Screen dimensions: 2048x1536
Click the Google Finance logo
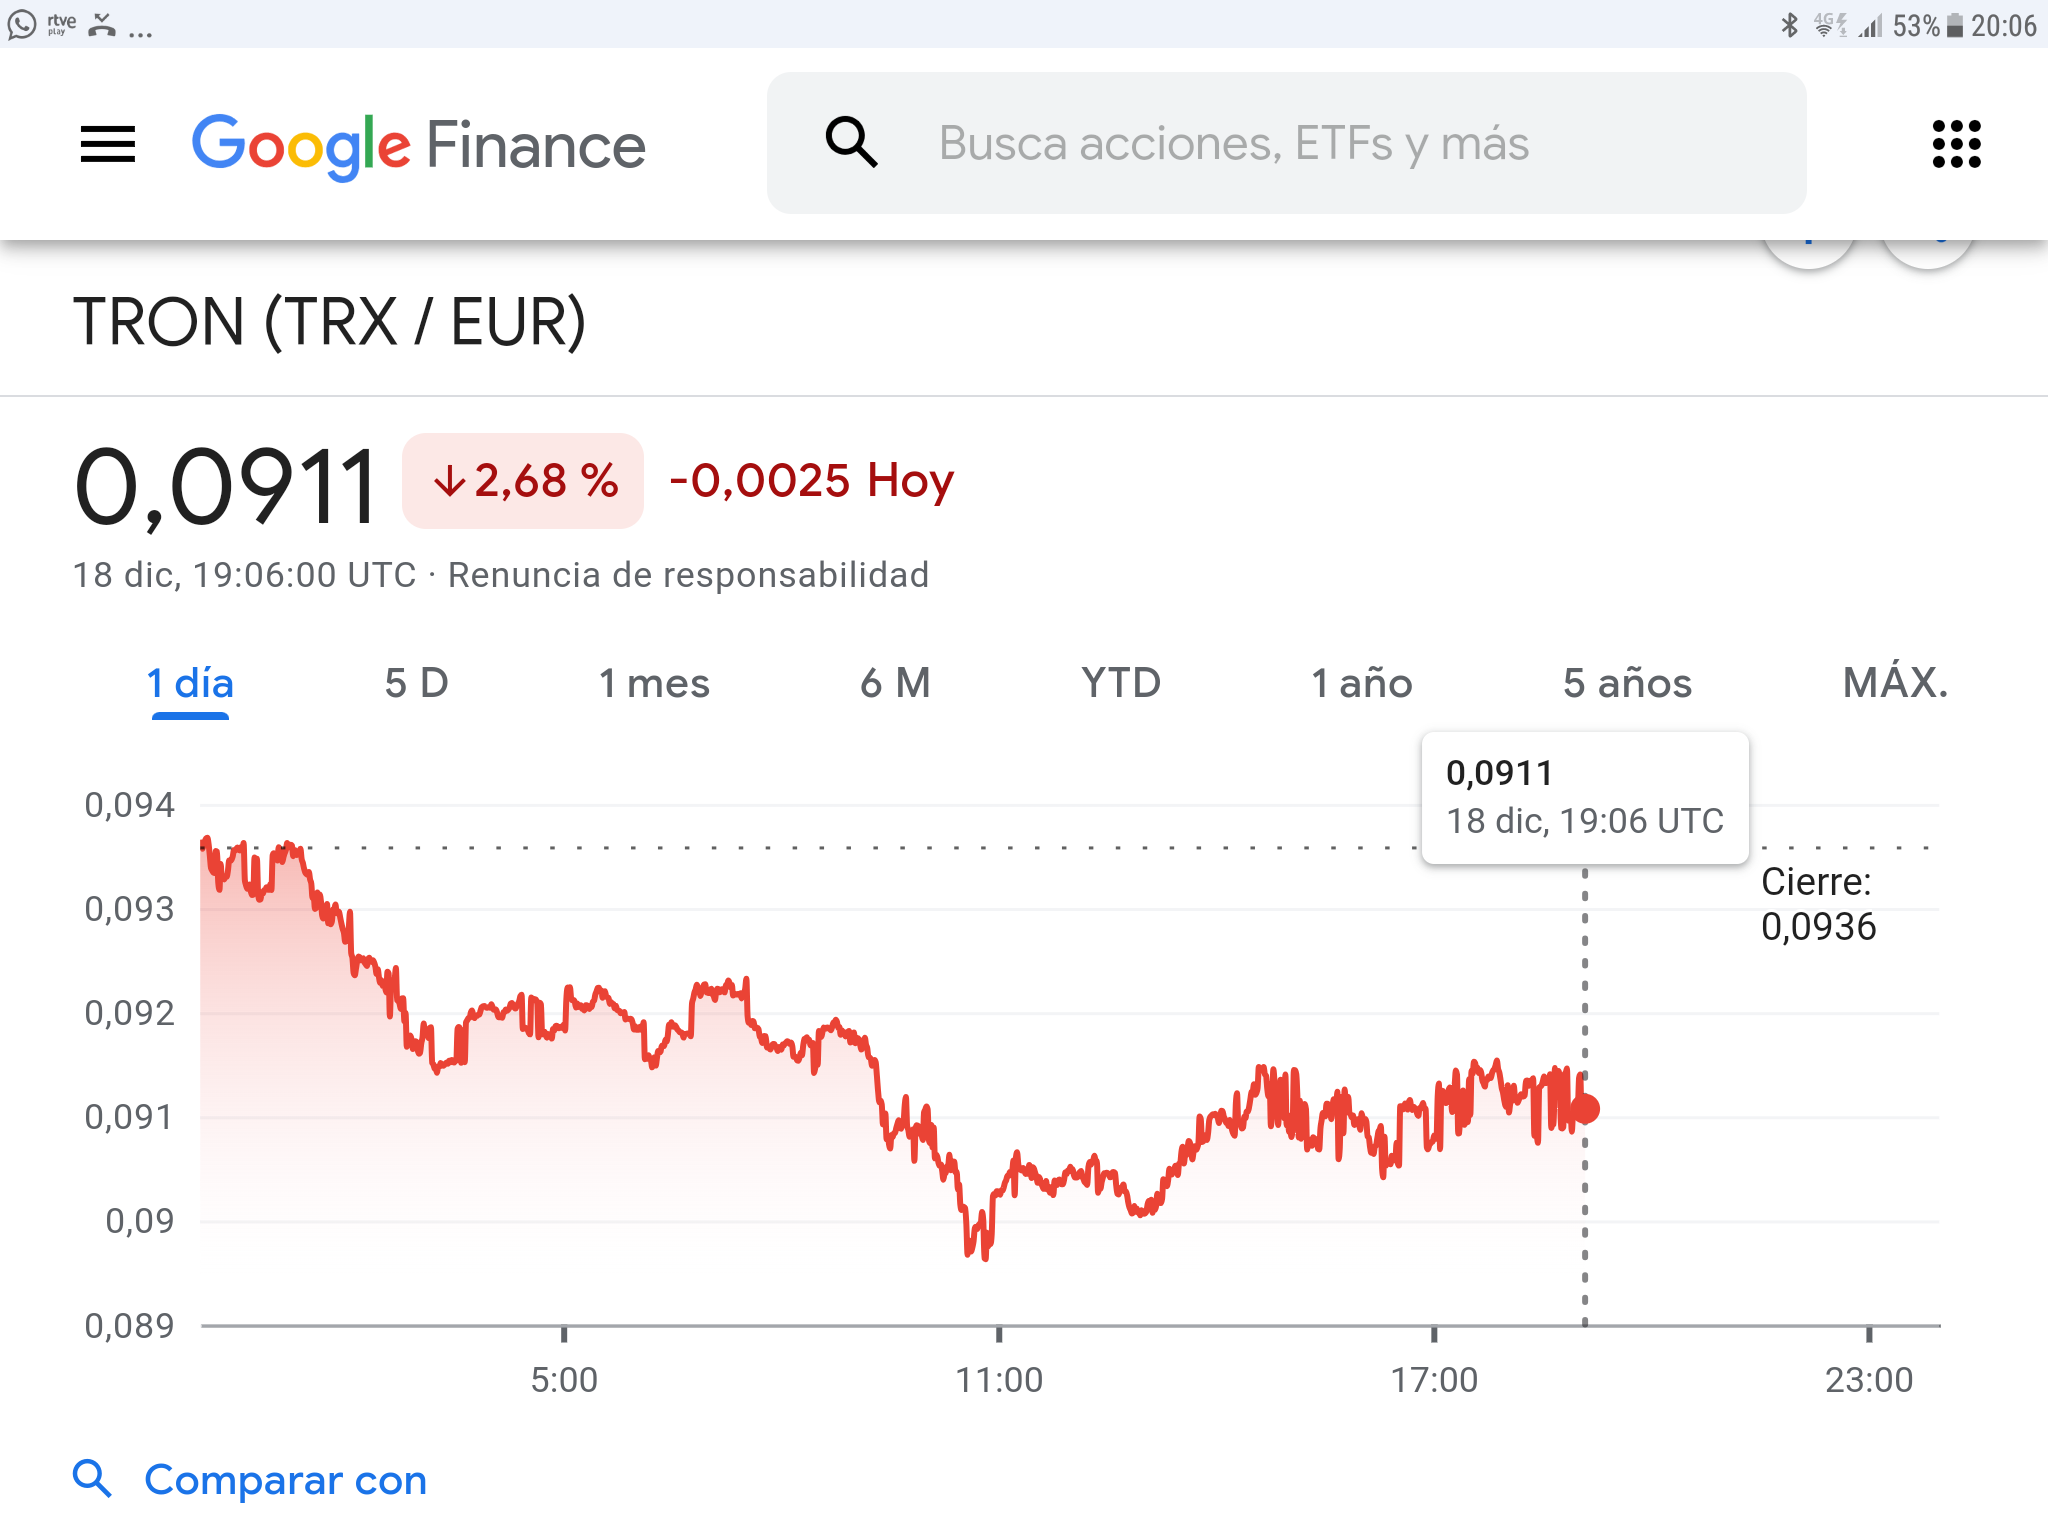point(418,146)
